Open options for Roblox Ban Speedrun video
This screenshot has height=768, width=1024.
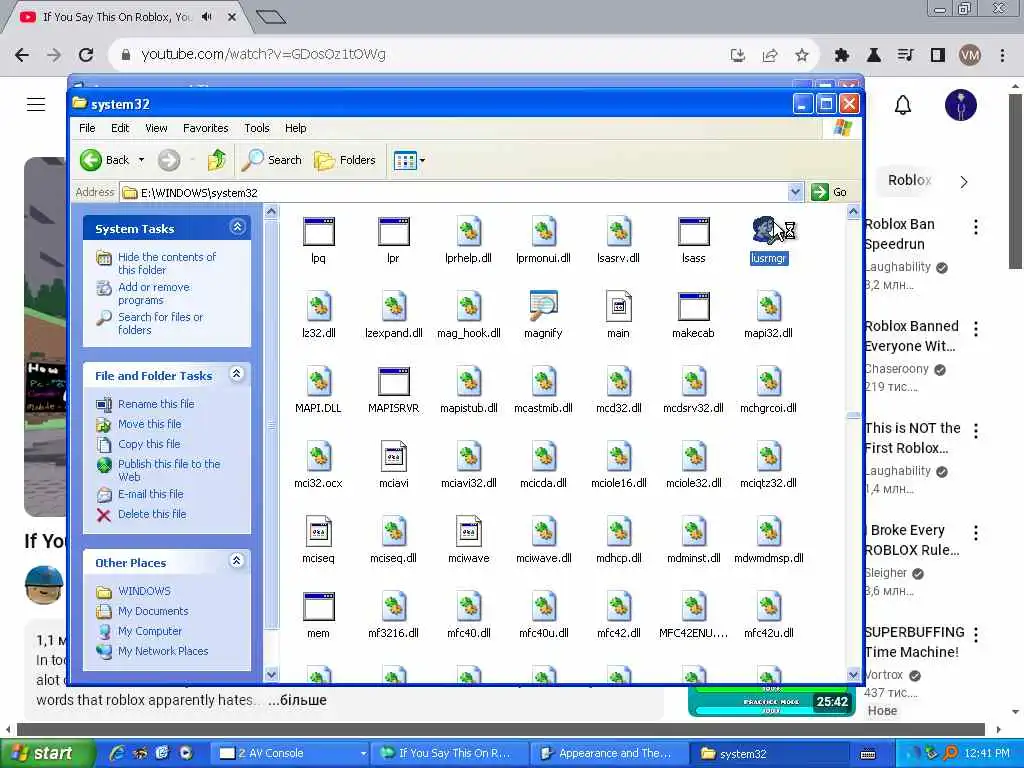click(x=976, y=227)
